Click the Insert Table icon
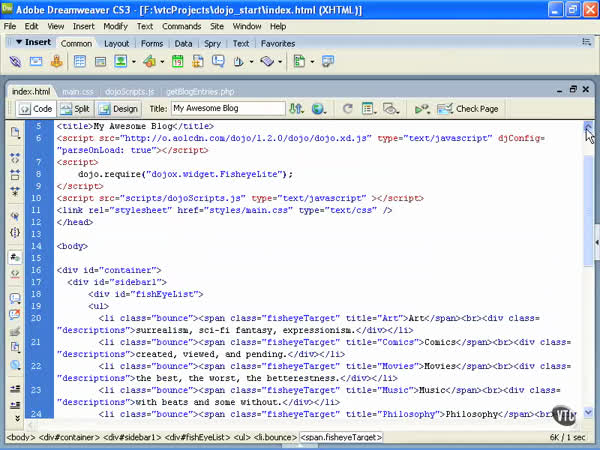 tap(80, 62)
